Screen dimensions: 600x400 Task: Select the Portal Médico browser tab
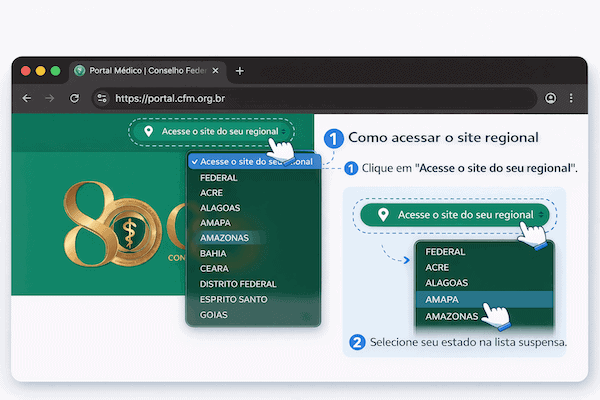[147, 71]
